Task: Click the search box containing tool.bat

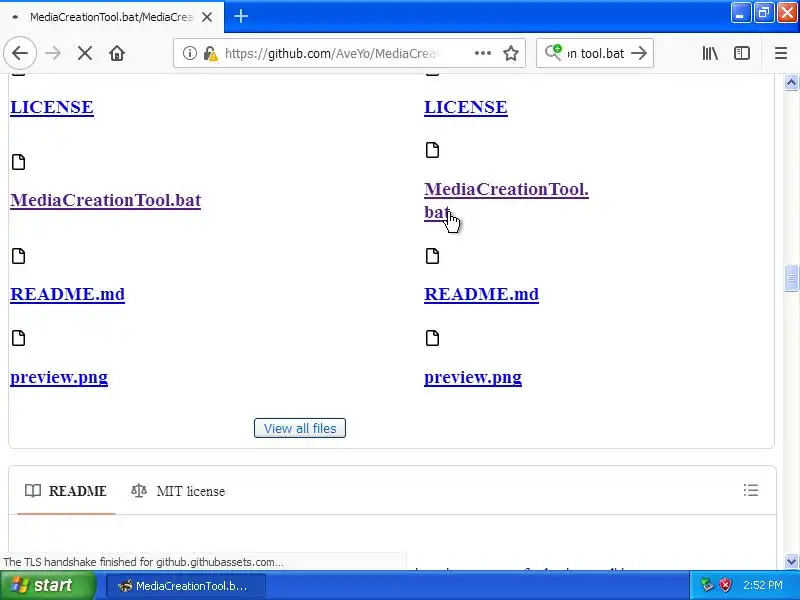Action: coord(595,53)
